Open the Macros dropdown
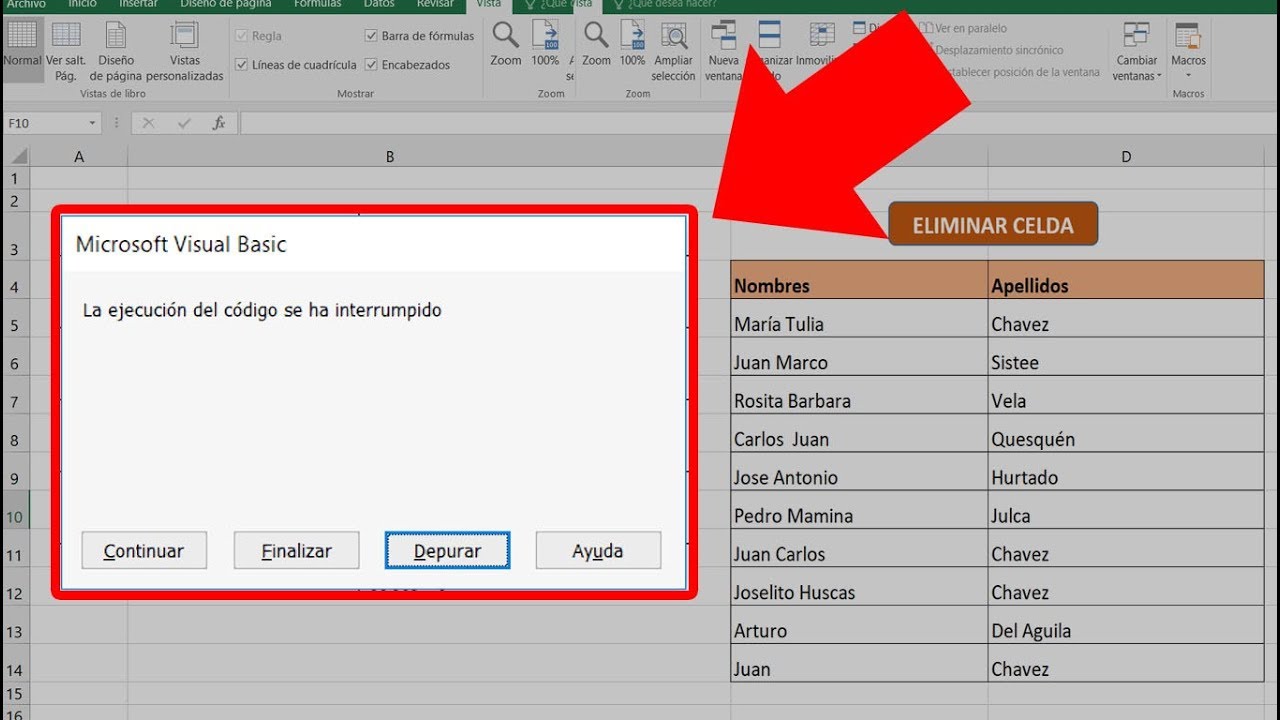 click(1188, 51)
